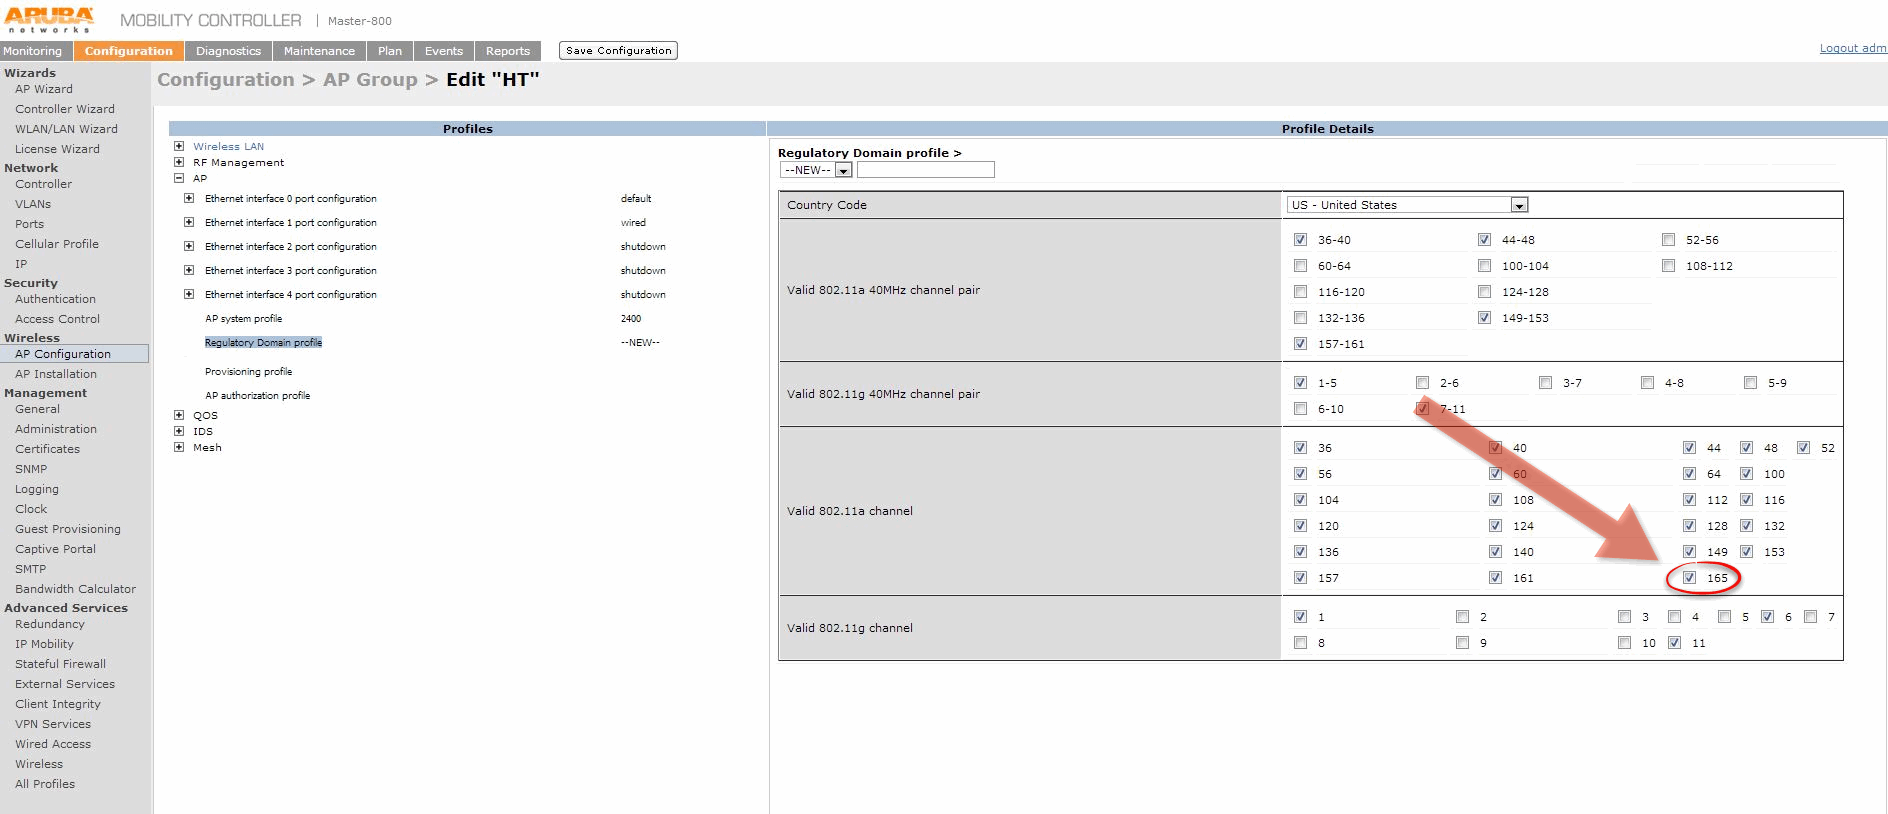Open the Monitoring tab

click(33, 51)
